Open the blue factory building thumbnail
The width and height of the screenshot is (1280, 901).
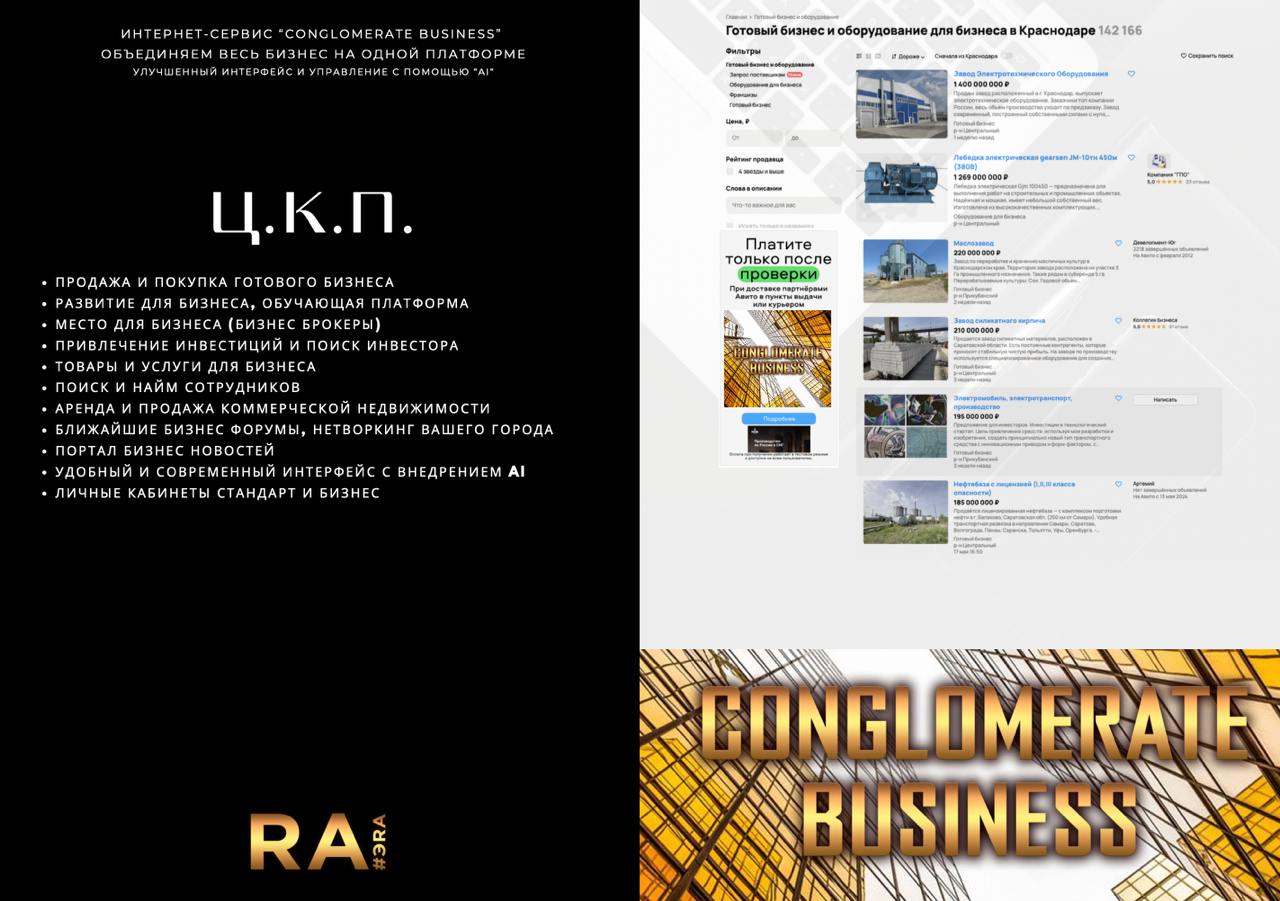coord(900,103)
